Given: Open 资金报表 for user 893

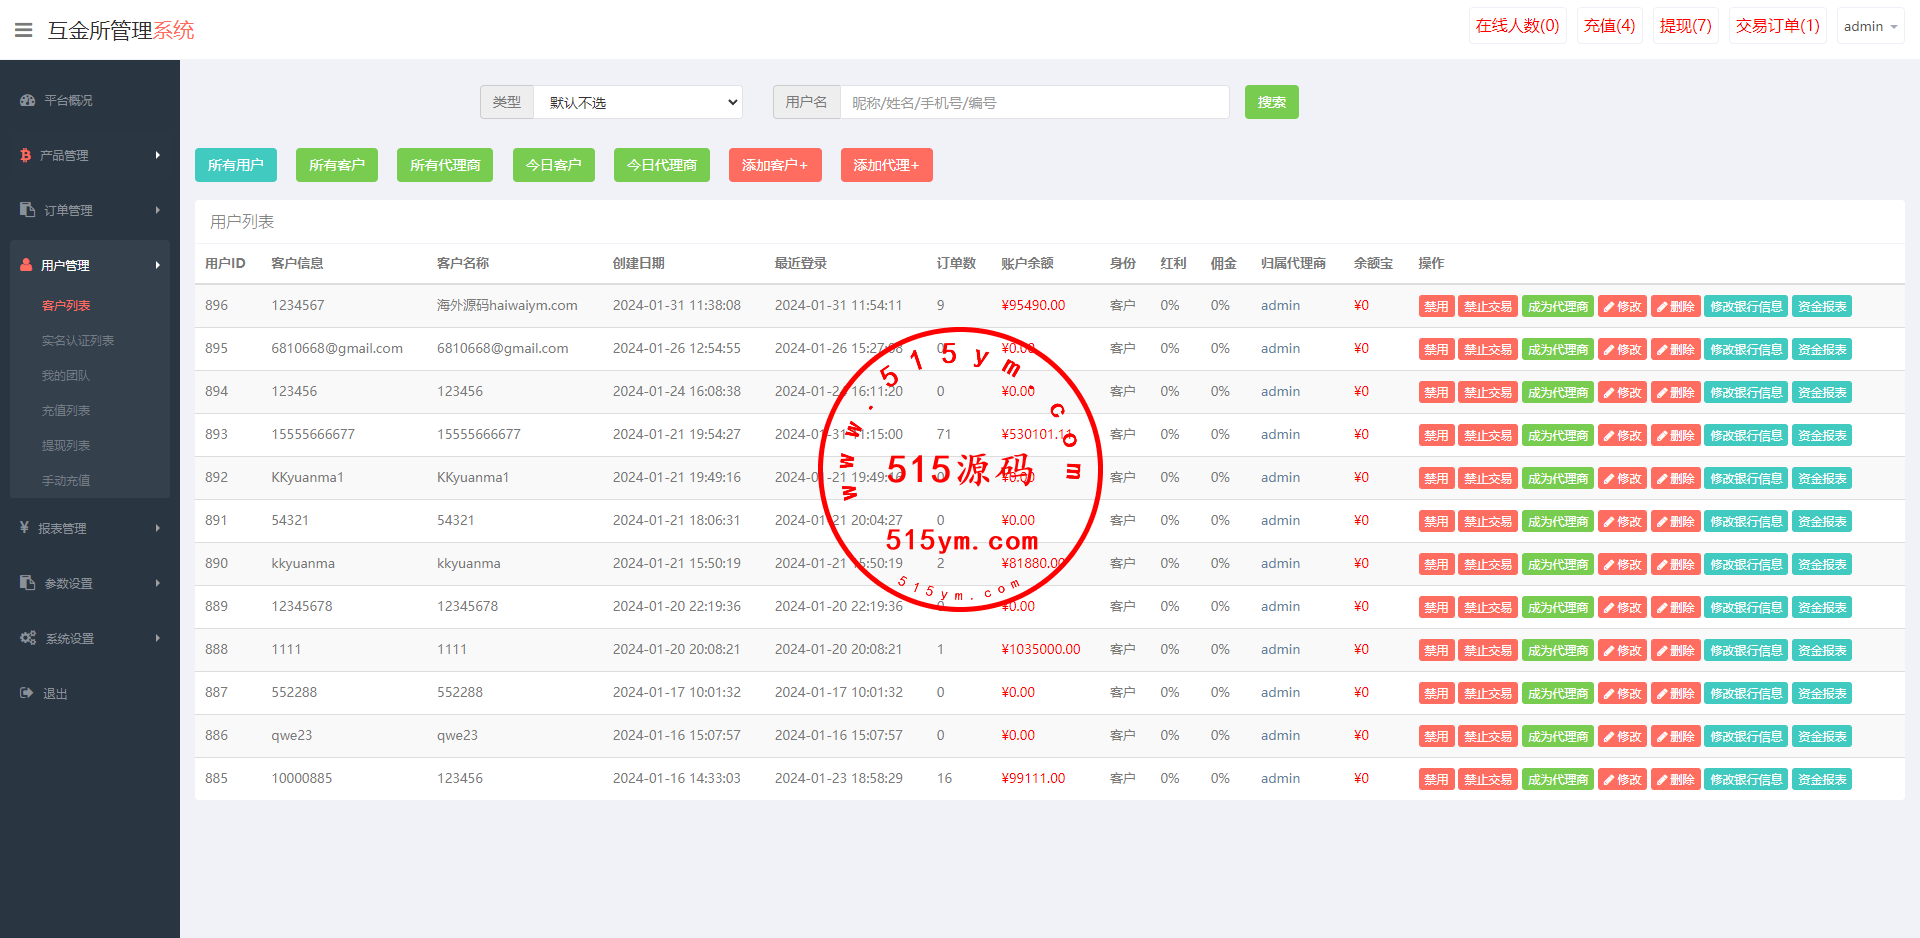Looking at the screenshot, I should pyautogui.click(x=1821, y=436).
